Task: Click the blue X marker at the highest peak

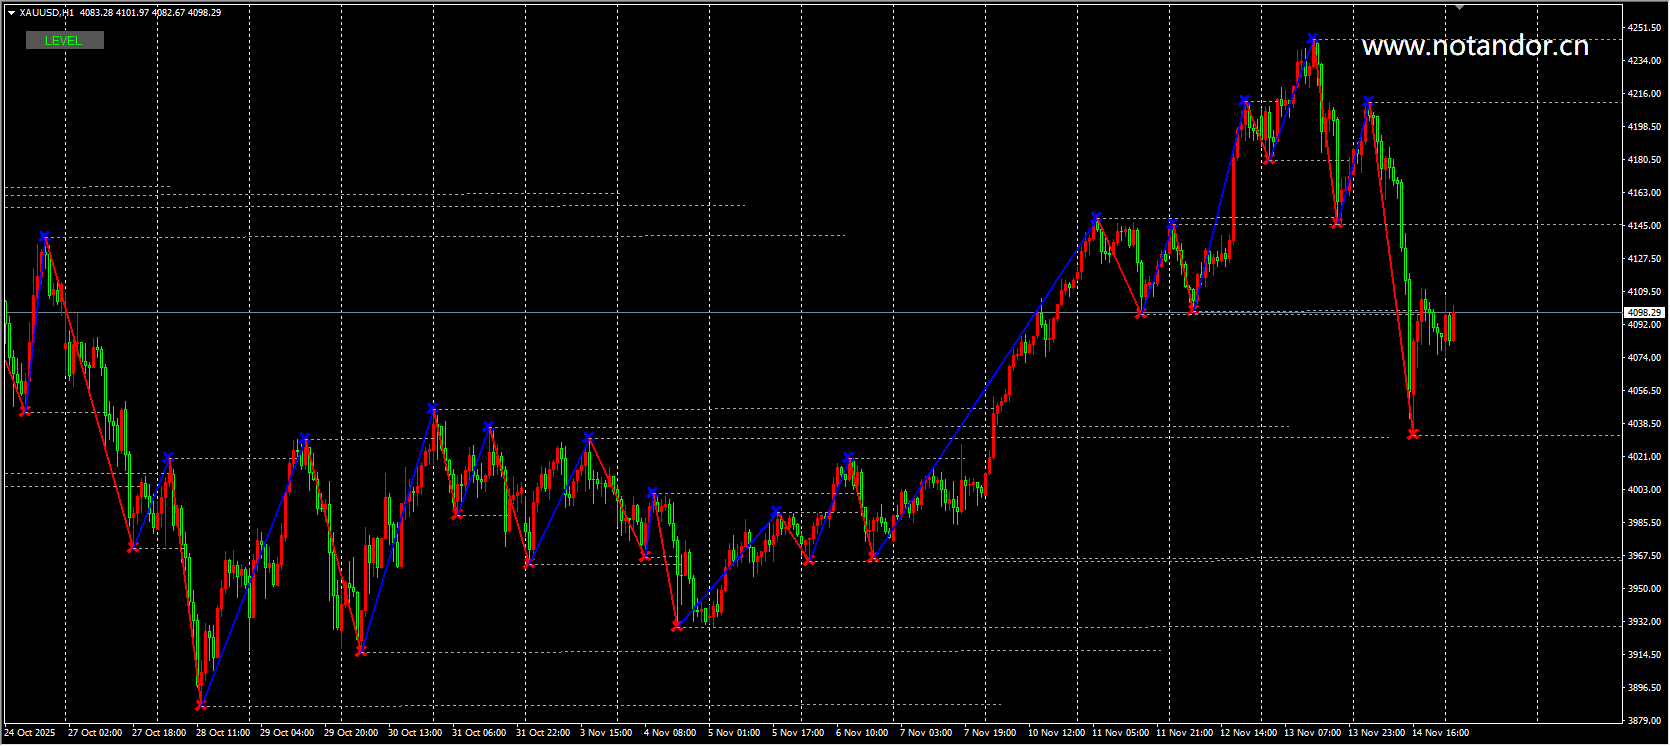Action: pyautogui.click(x=1312, y=39)
